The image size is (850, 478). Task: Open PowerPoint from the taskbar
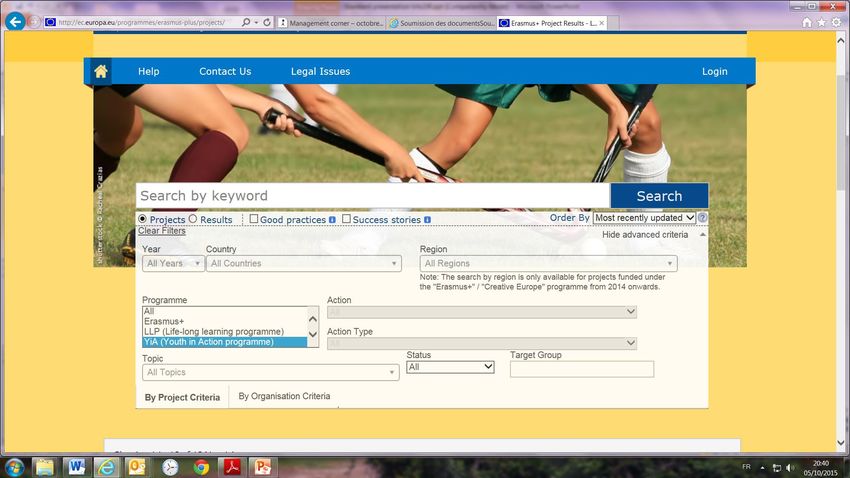click(x=263, y=467)
